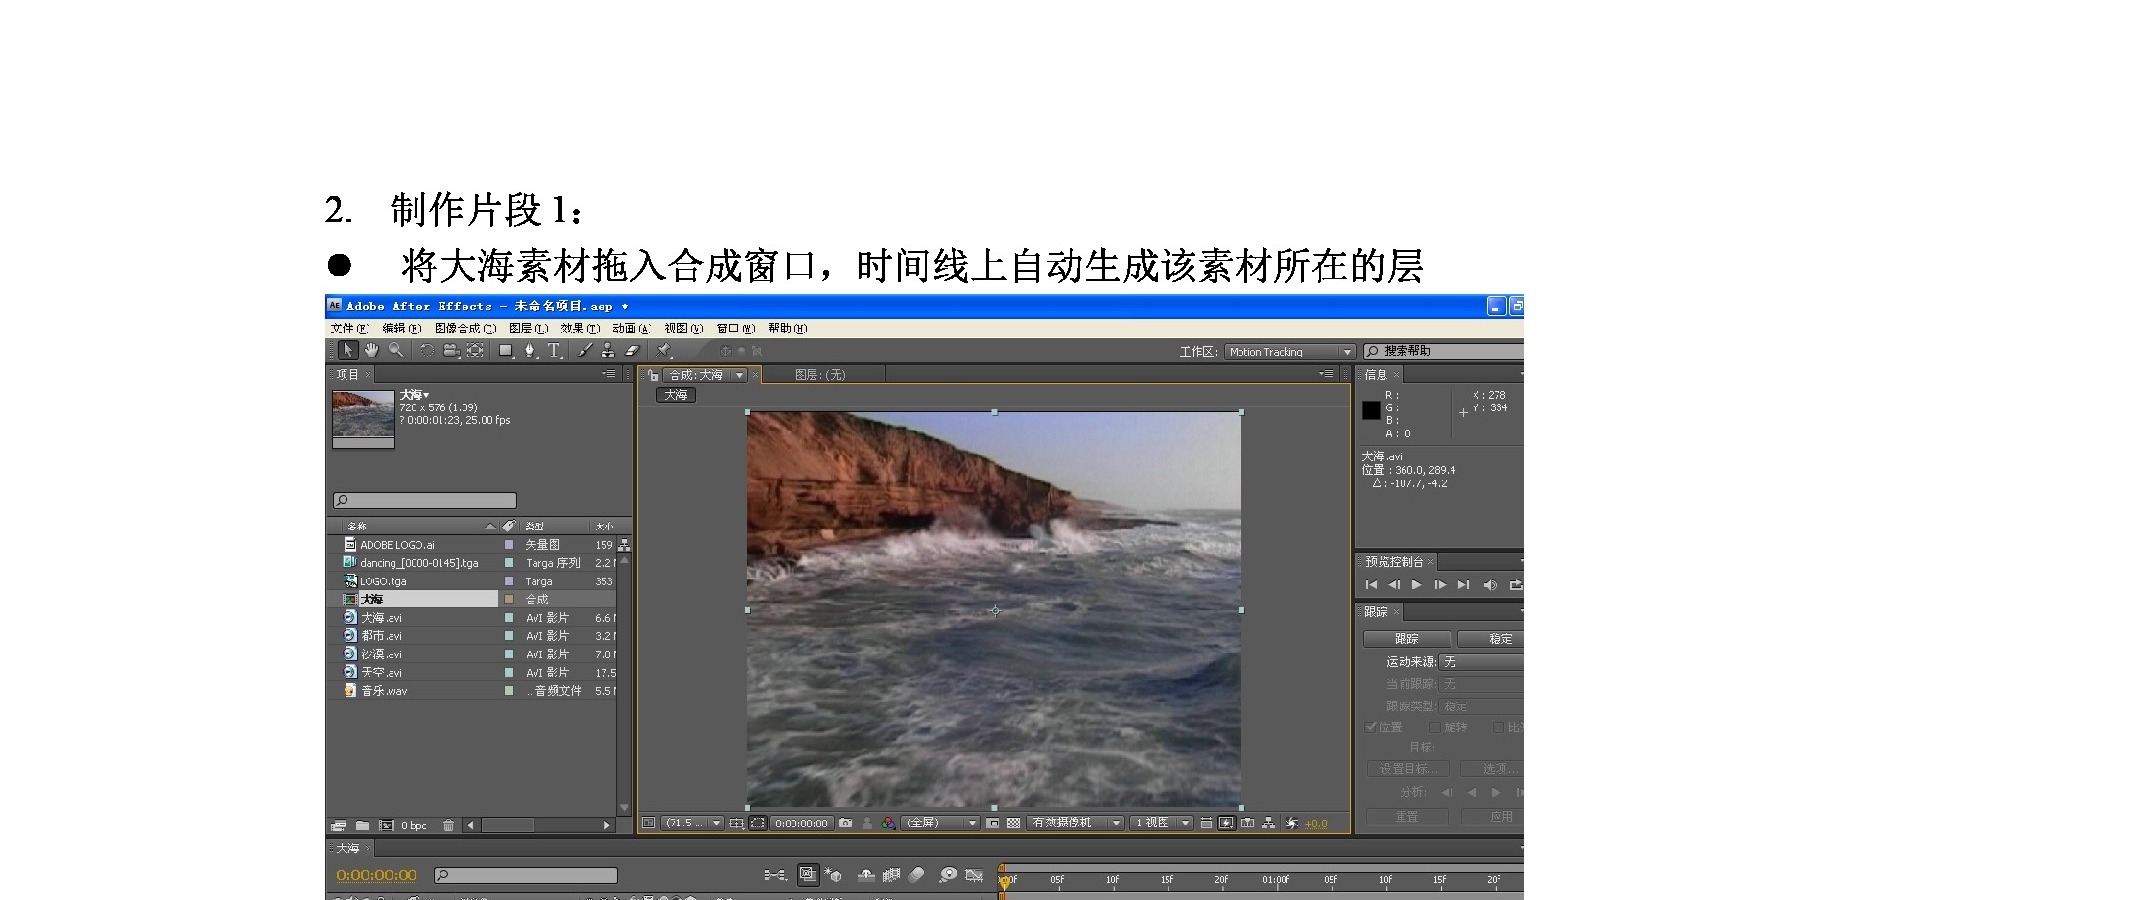Select the Eraser tool
Screen dimensions: 2149x900
click(x=632, y=350)
